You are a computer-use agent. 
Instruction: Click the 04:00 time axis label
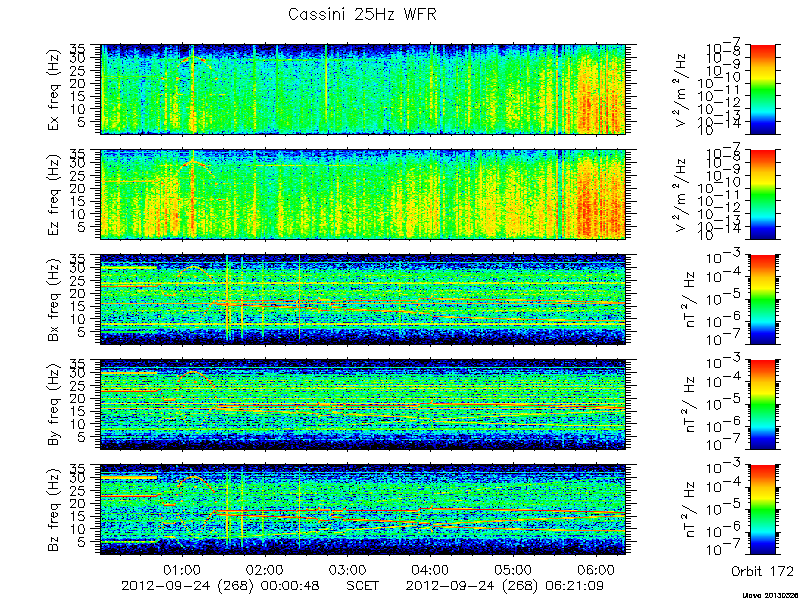(430, 569)
